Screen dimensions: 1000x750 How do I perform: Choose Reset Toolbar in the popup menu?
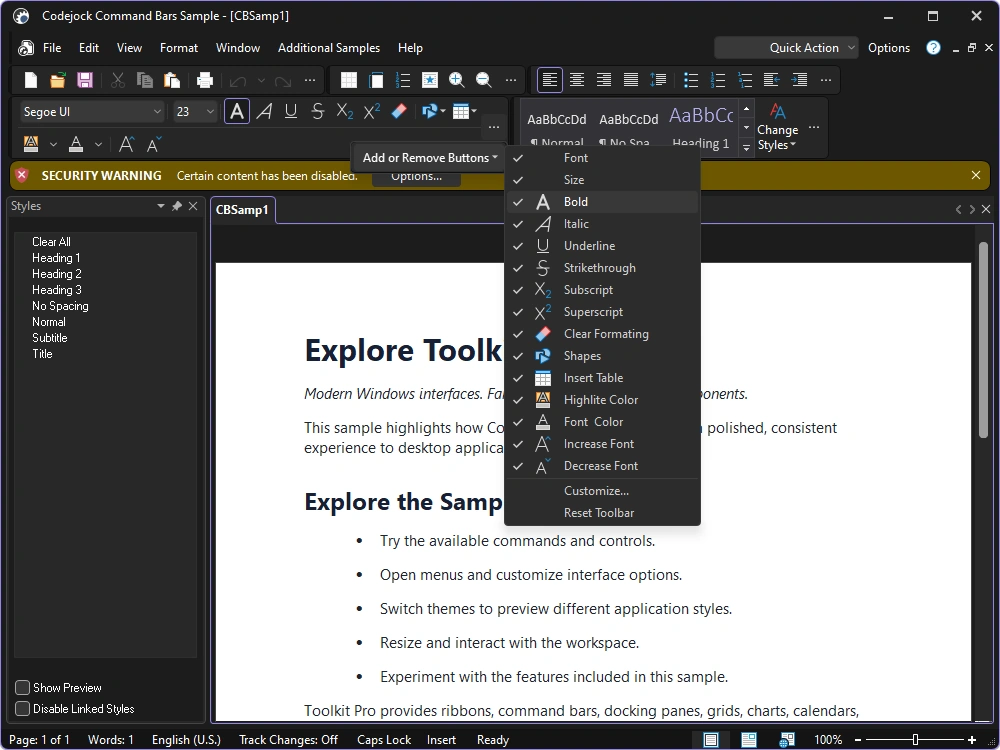click(602, 513)
